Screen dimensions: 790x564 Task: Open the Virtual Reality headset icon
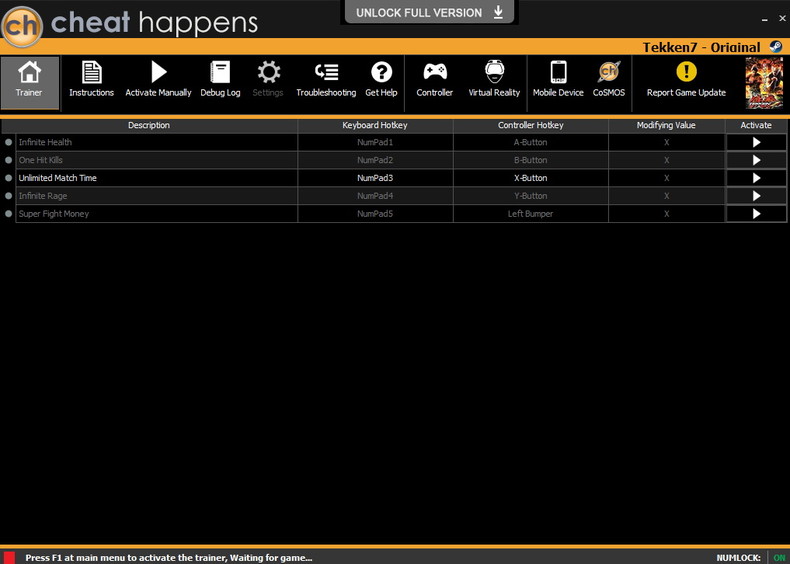[494, 71]
